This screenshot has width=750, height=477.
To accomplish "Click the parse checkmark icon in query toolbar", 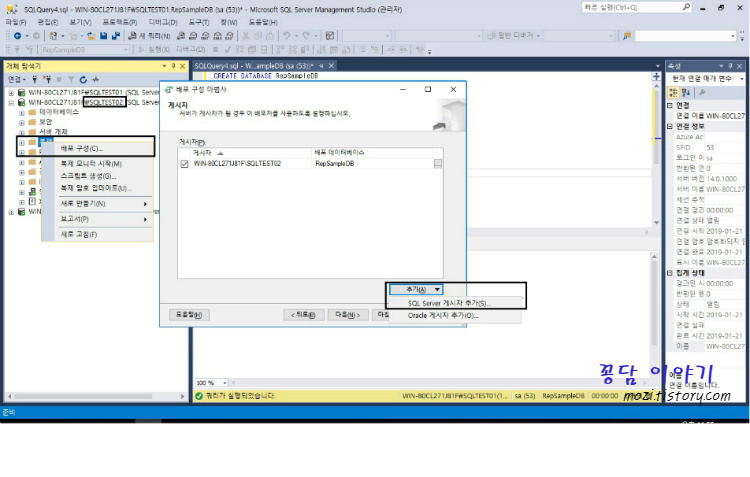I will click(x=228, y=49).
